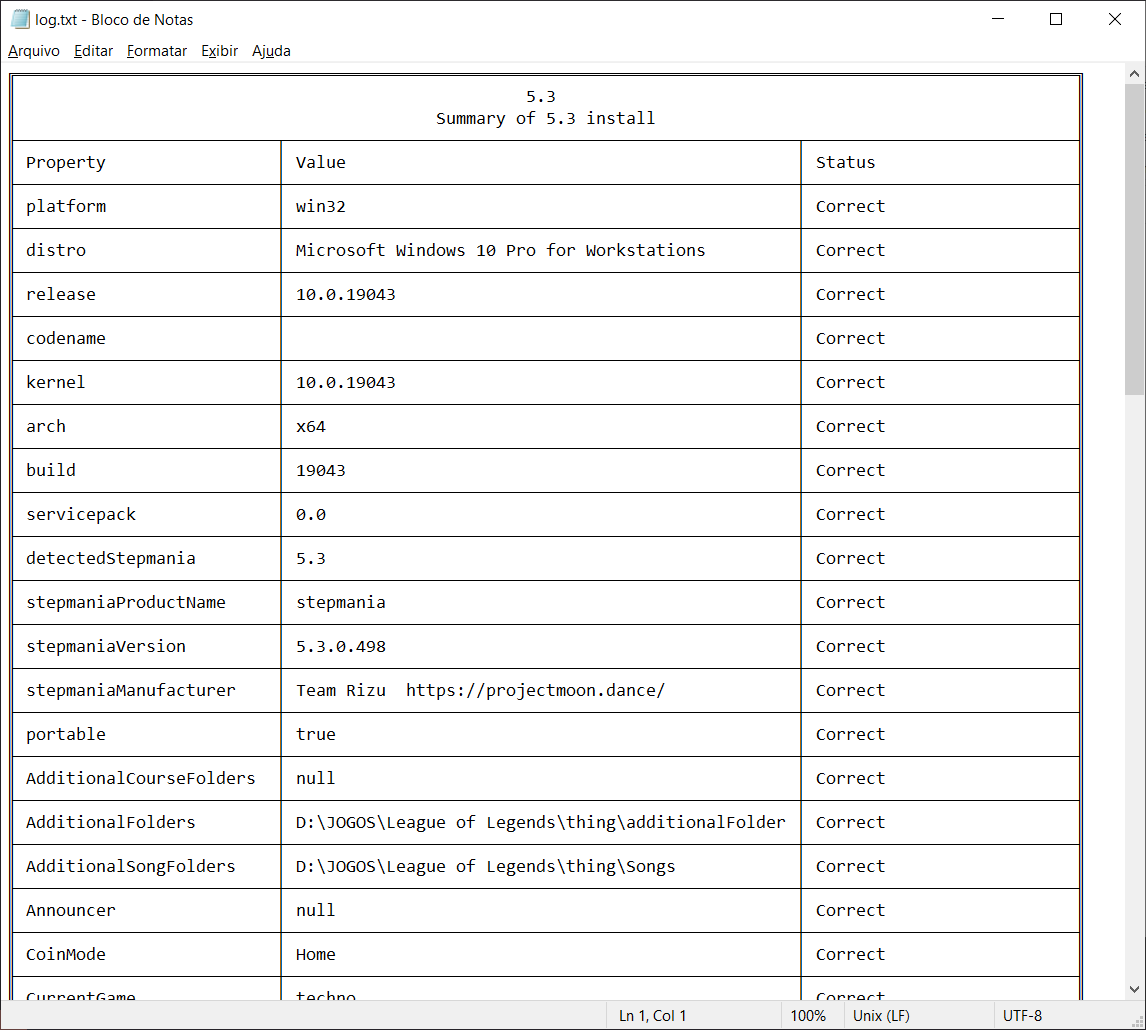Click 'Correct' status in CoinMode row
The height and width of the screenshot is (1030, 1146).
click(x=850, y=954)
